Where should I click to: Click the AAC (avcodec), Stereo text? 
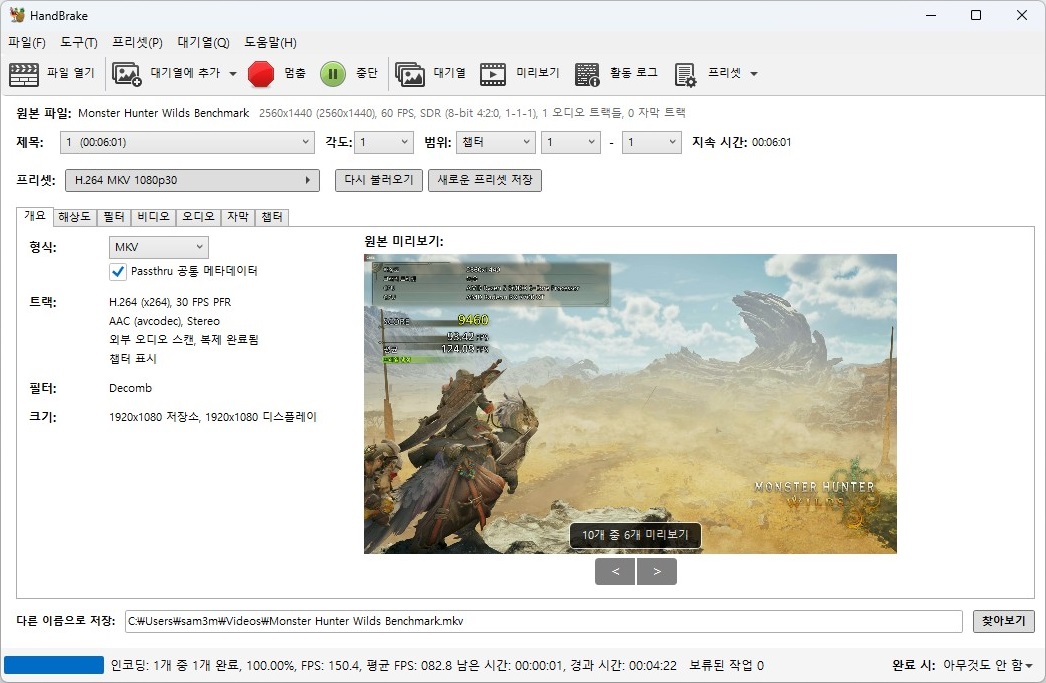point(164,321)
